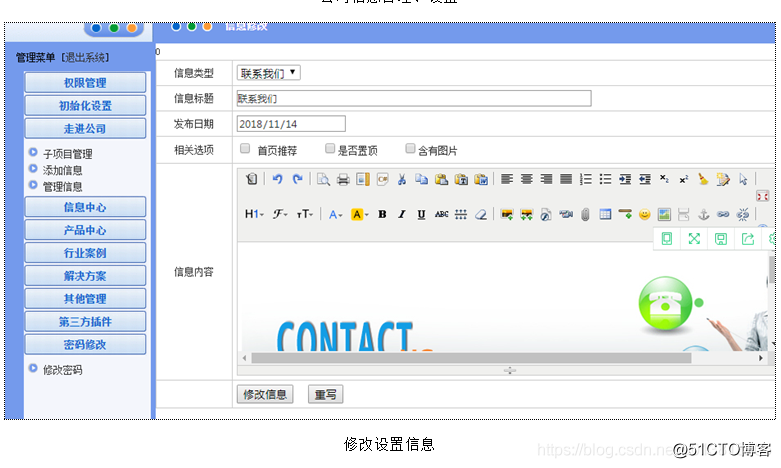The height and width of the screenshot is (468, 781).
Task: Enable the 含有图片 checkbox
Action: coord(410,148)
